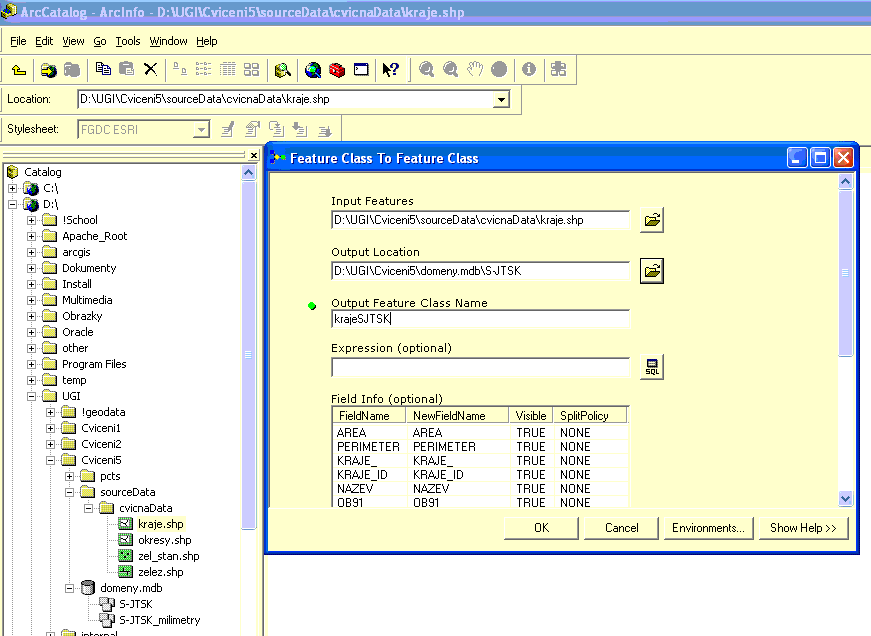Screen dimensions: 871x636
Task: Browse for Input Features
Action: (x=652, y=220)
